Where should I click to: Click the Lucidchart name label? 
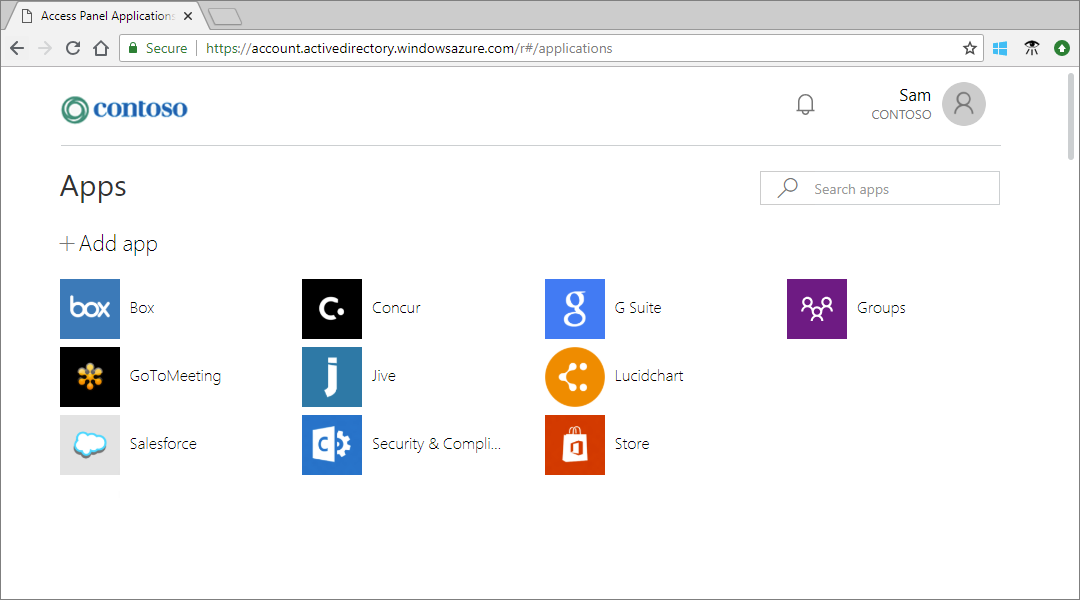pyautogui.click(x=649, y=376)
